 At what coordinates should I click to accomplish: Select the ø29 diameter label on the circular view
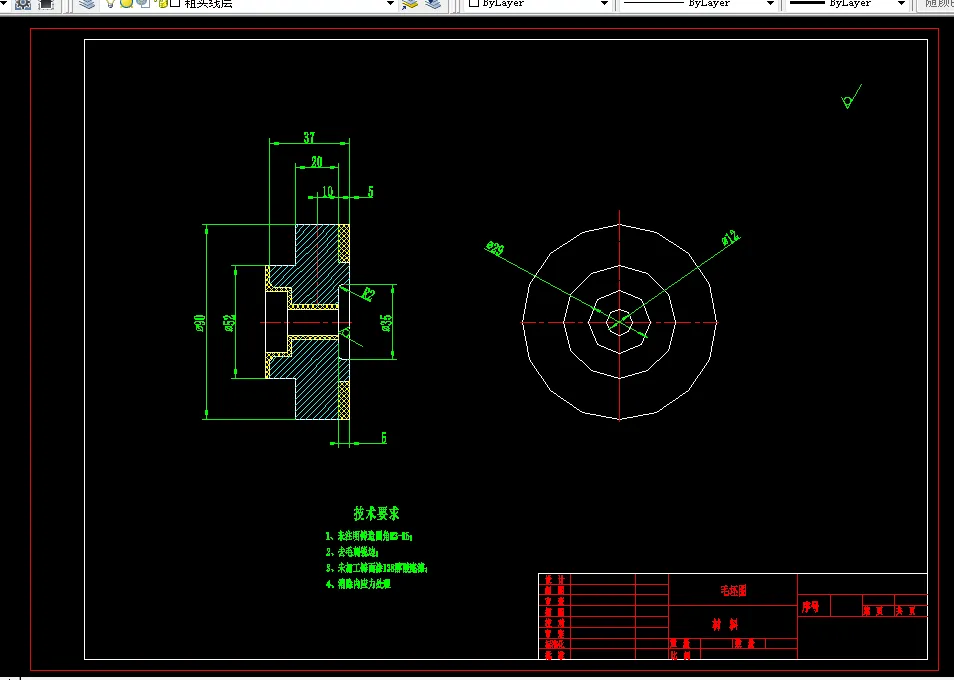pyautogui.click(x=495, y=248)
